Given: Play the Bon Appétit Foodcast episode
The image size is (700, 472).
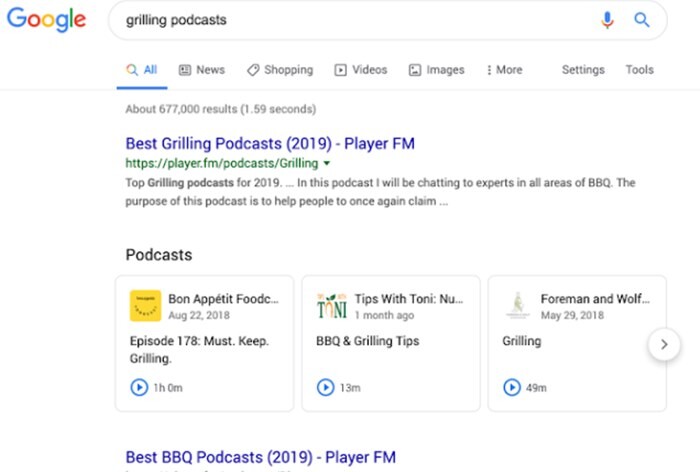Looking at the screenshot, I should coord(139,387).
